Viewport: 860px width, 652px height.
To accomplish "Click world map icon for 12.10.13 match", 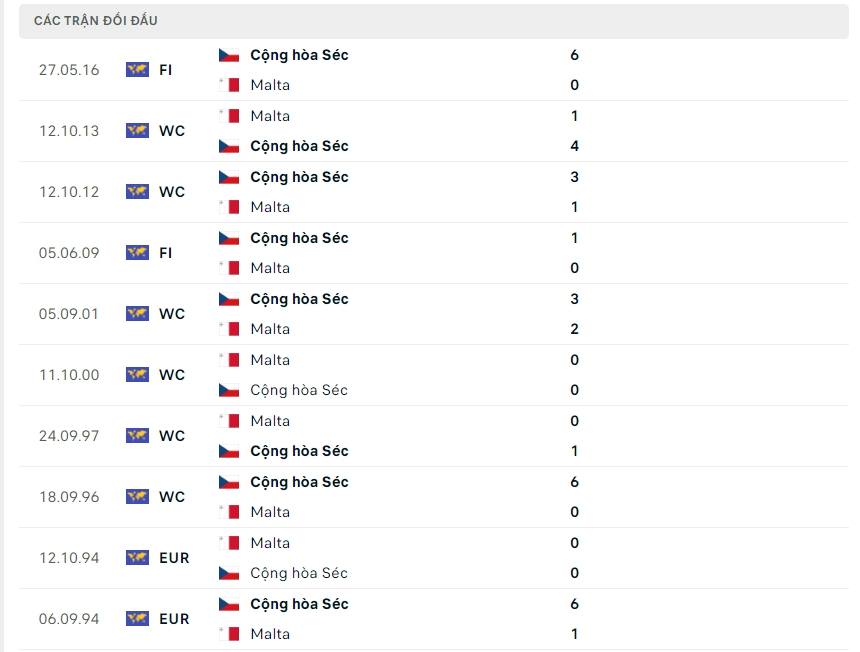I will coord(137,131).
